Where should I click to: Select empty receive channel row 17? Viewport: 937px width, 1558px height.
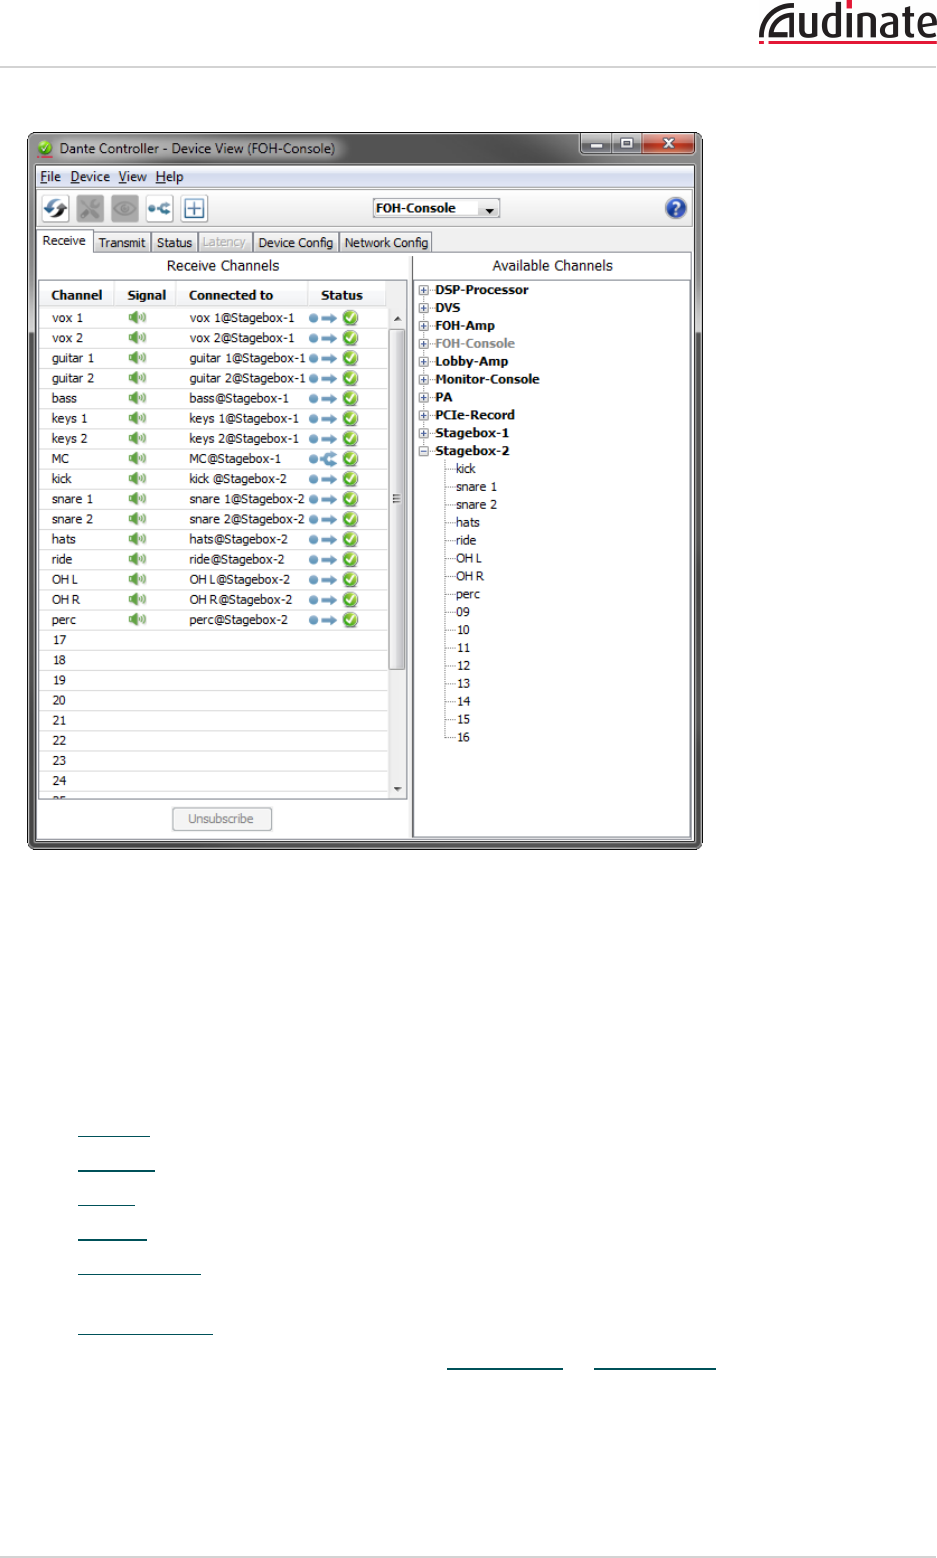[213, 640]
